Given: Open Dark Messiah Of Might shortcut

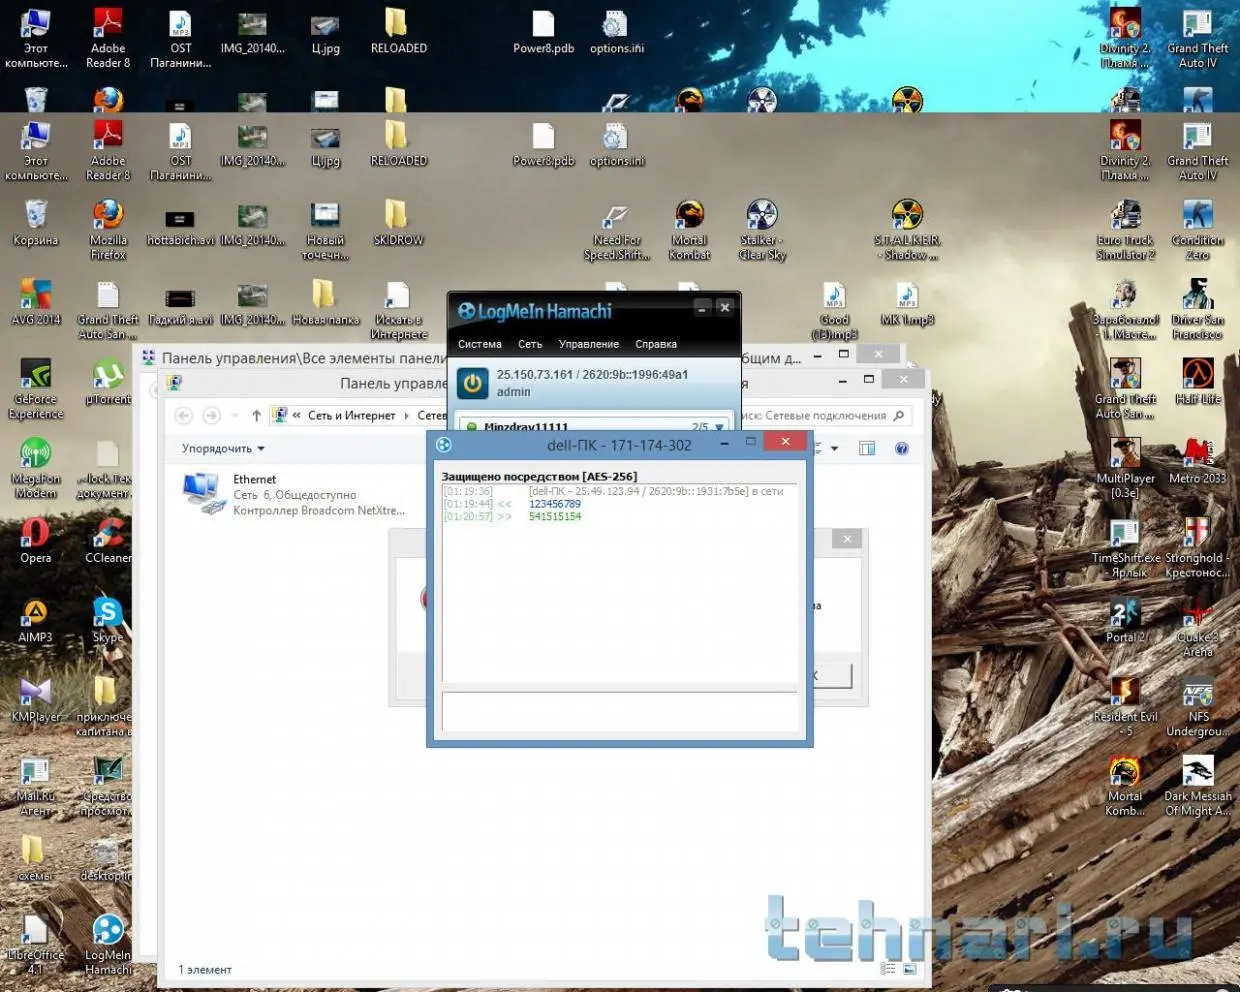Looking at the screenshot, I should point(1198,786).
